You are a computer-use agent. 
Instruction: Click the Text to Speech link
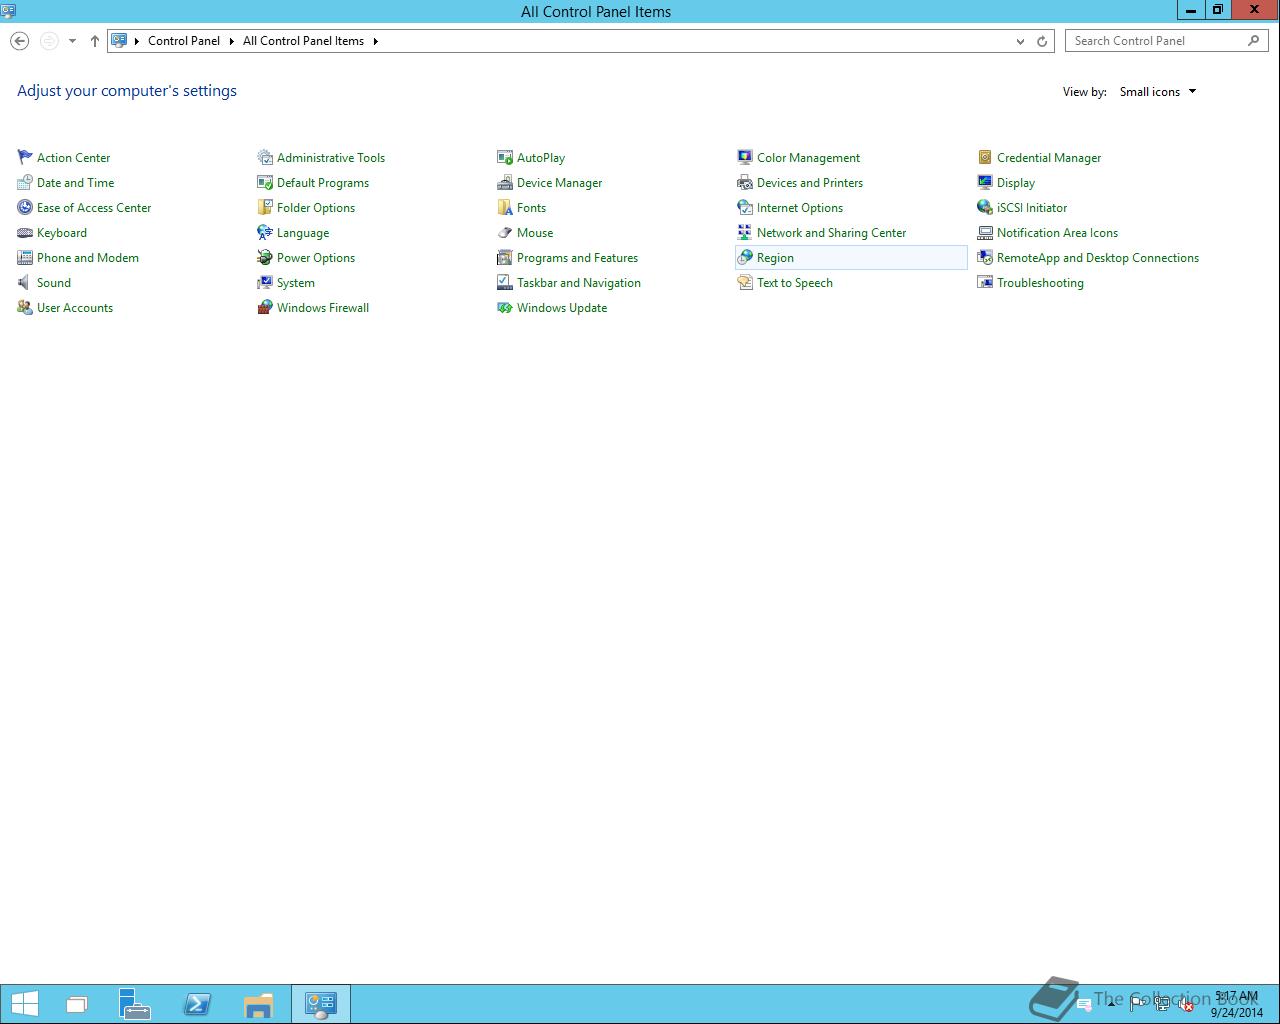pos(794,282)
